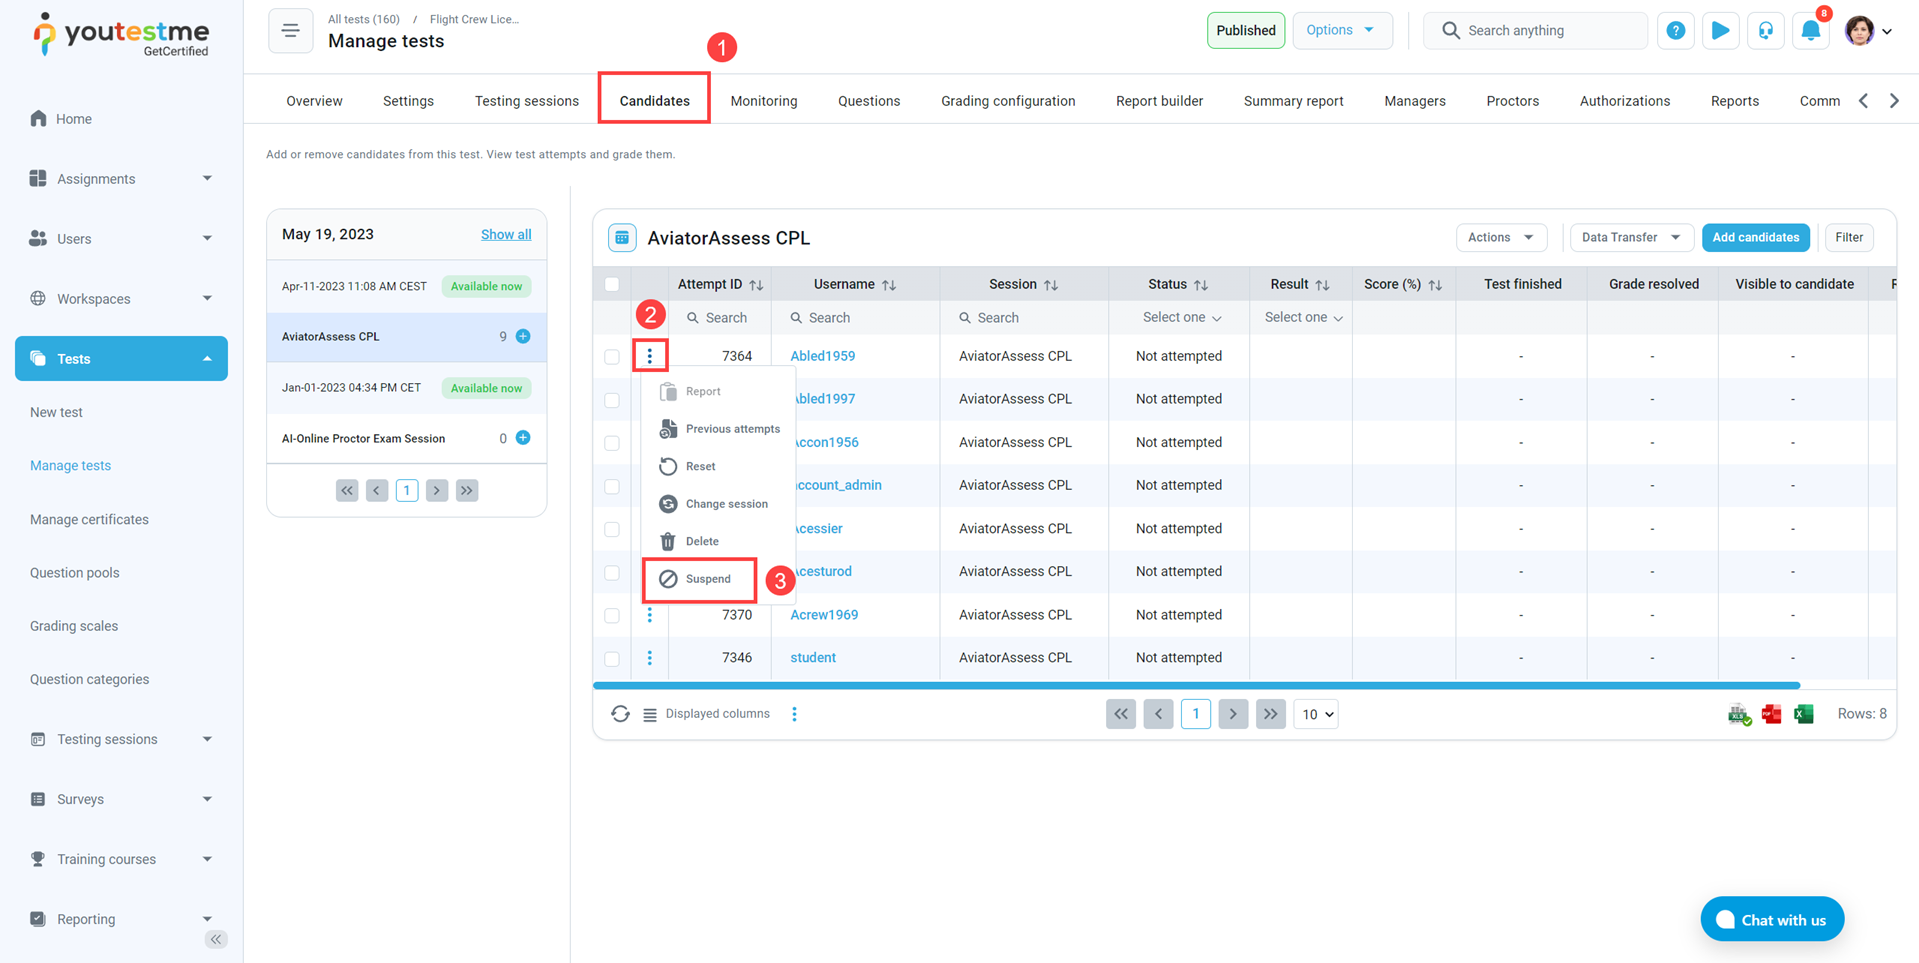This screenshot has height=963, width=1919.
Task: Select checkbox for student row
Action: [612, 658]
